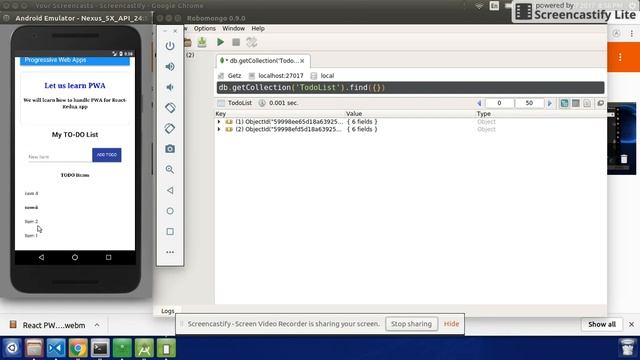Click the query editor with db.getCollection text
This screenshot has height=360, width=640.
(410, 88)
